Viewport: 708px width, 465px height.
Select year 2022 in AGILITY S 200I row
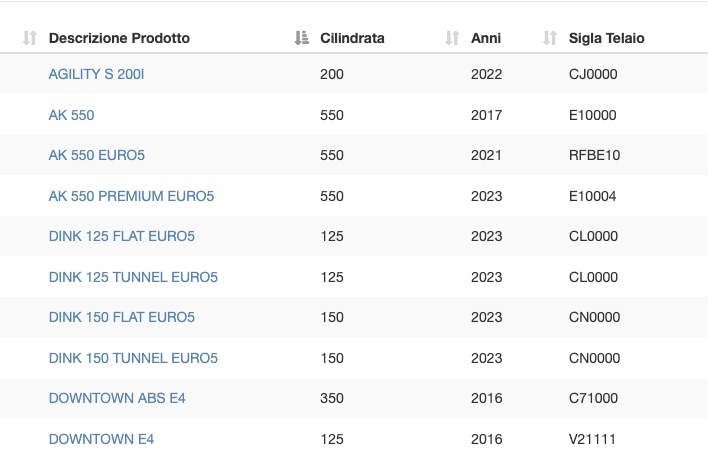(486, 74)
